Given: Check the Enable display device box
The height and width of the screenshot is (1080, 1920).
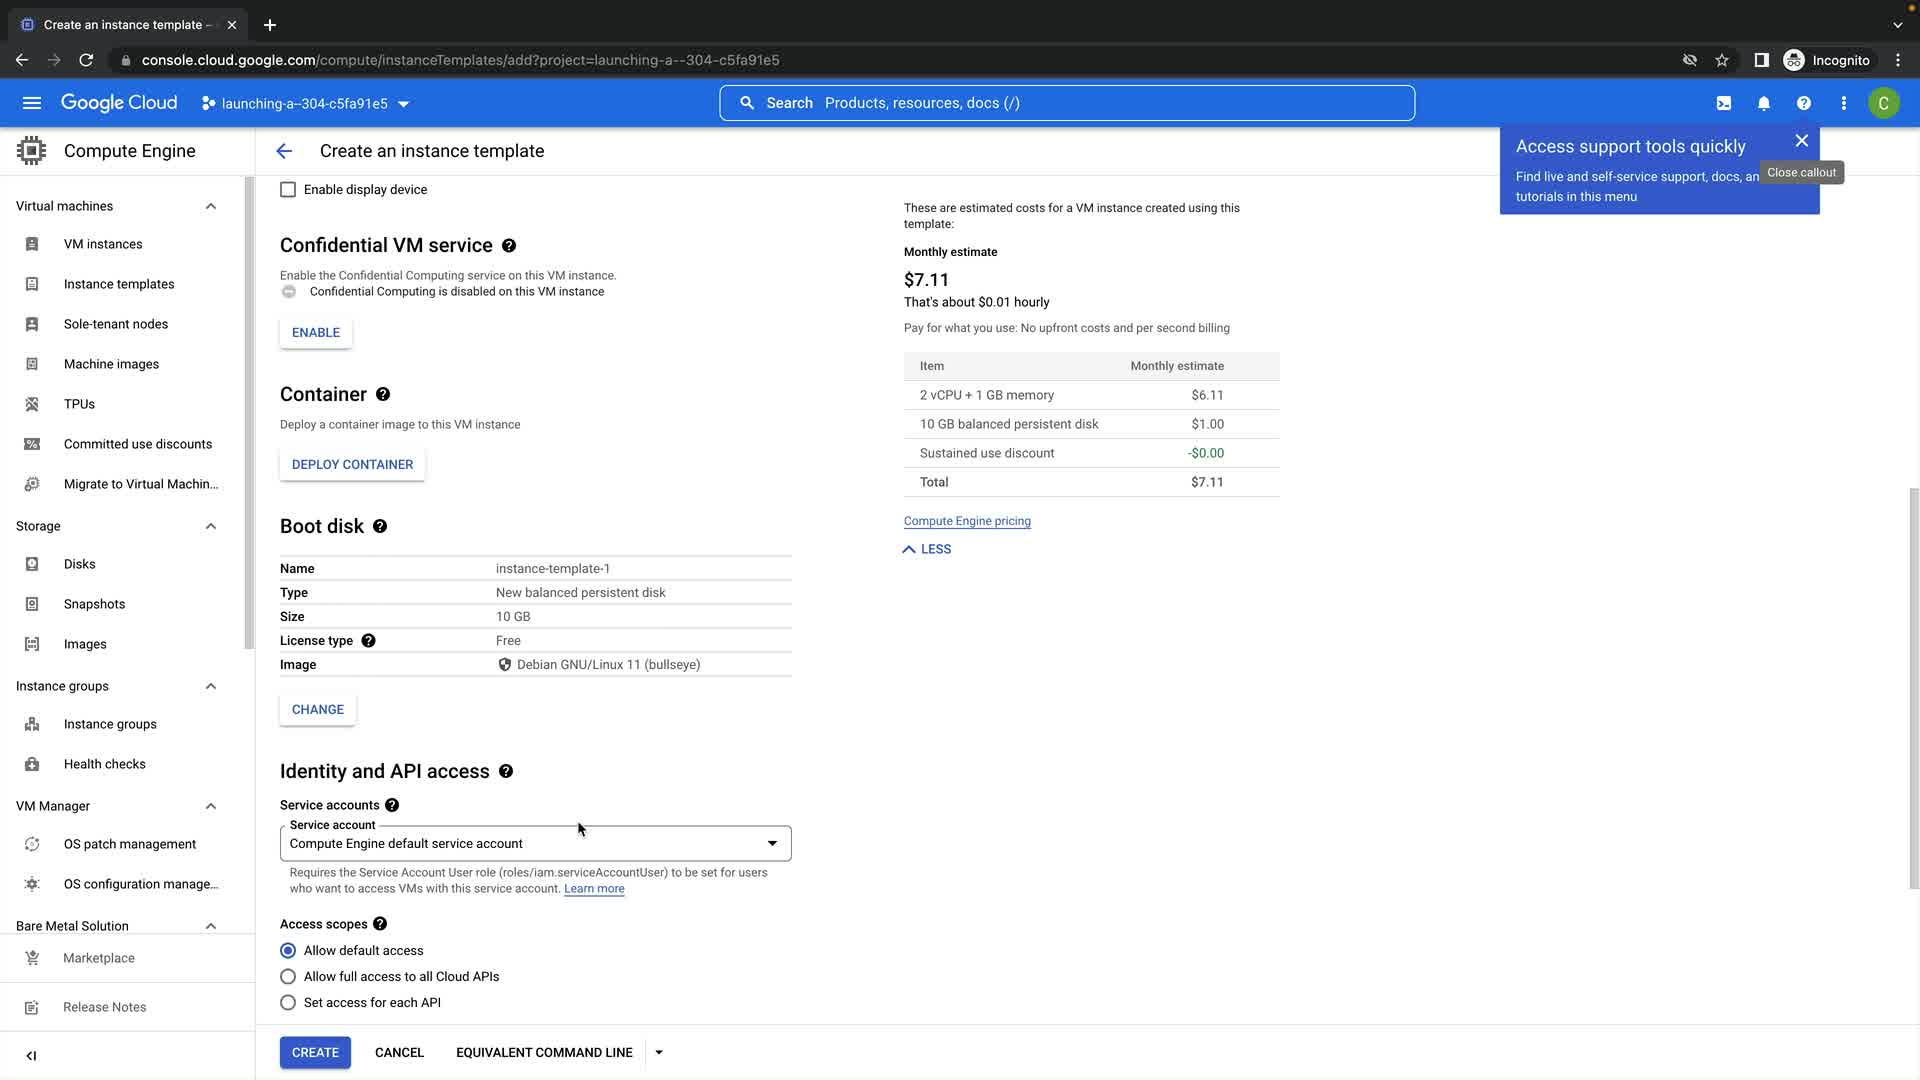Looking at the screenshot, I should coord(288,190).
